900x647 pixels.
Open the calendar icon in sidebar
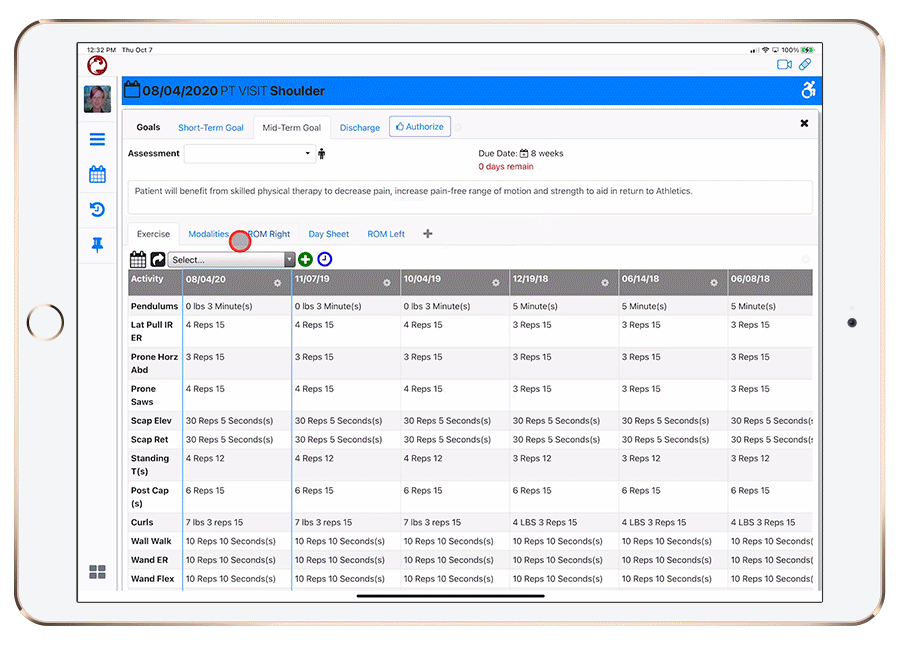point(98,174)
